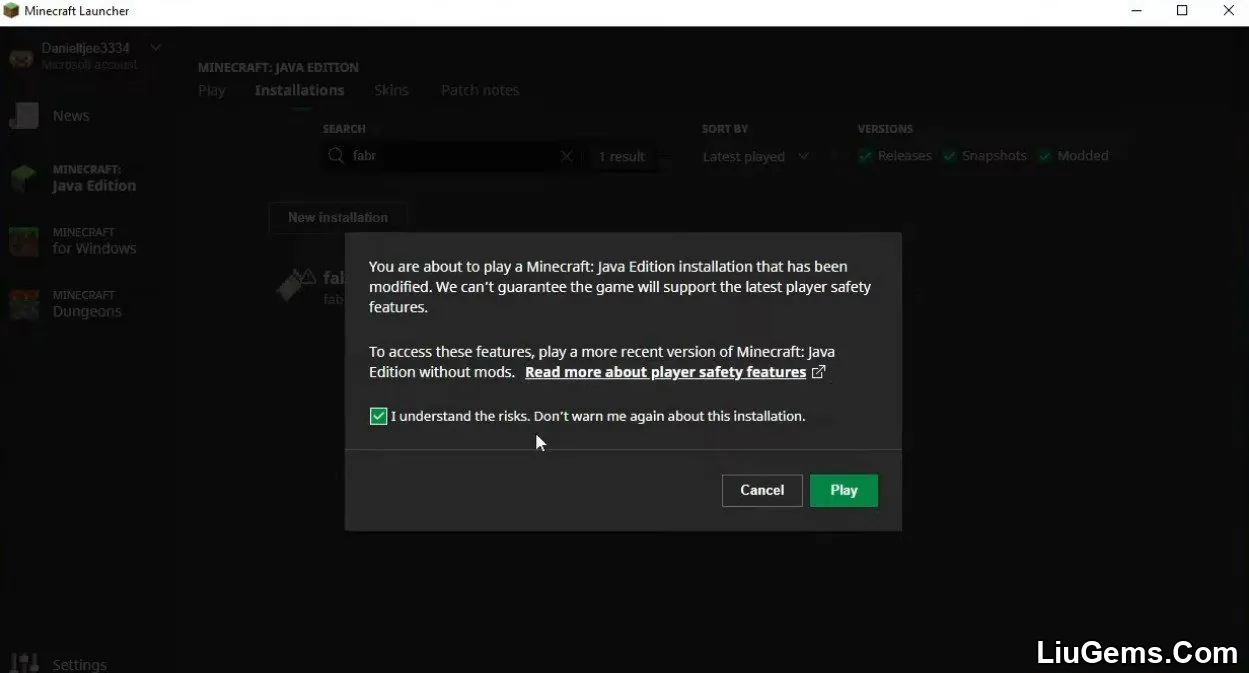This screenshot has height=673, width=1249.
Task: Open the News section icon
Action: tap(24, 116)
